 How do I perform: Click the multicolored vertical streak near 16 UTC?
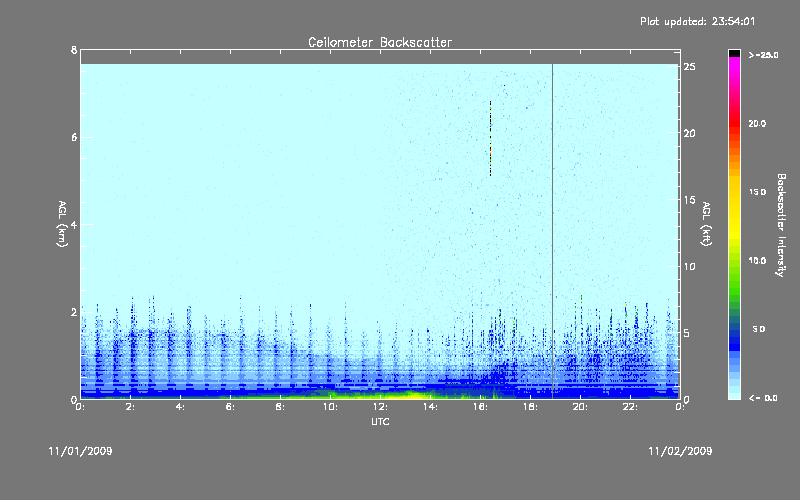point(490,138)
